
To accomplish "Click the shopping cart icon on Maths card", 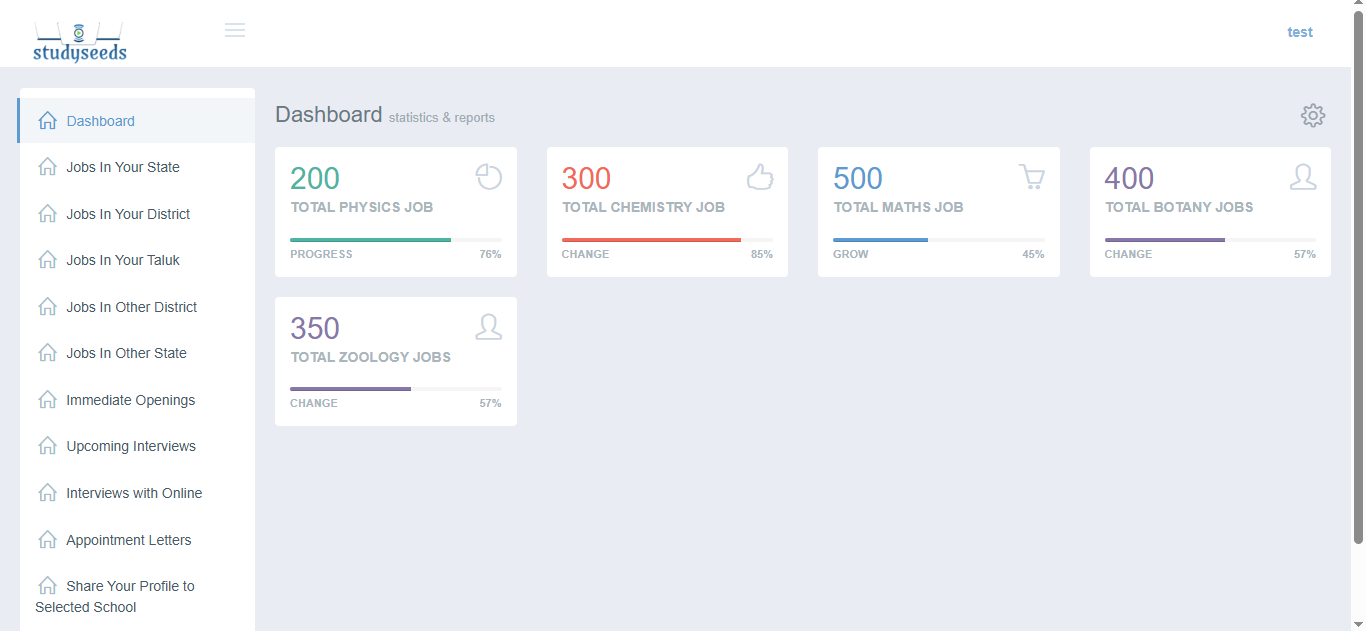I will click(1031, 177).
